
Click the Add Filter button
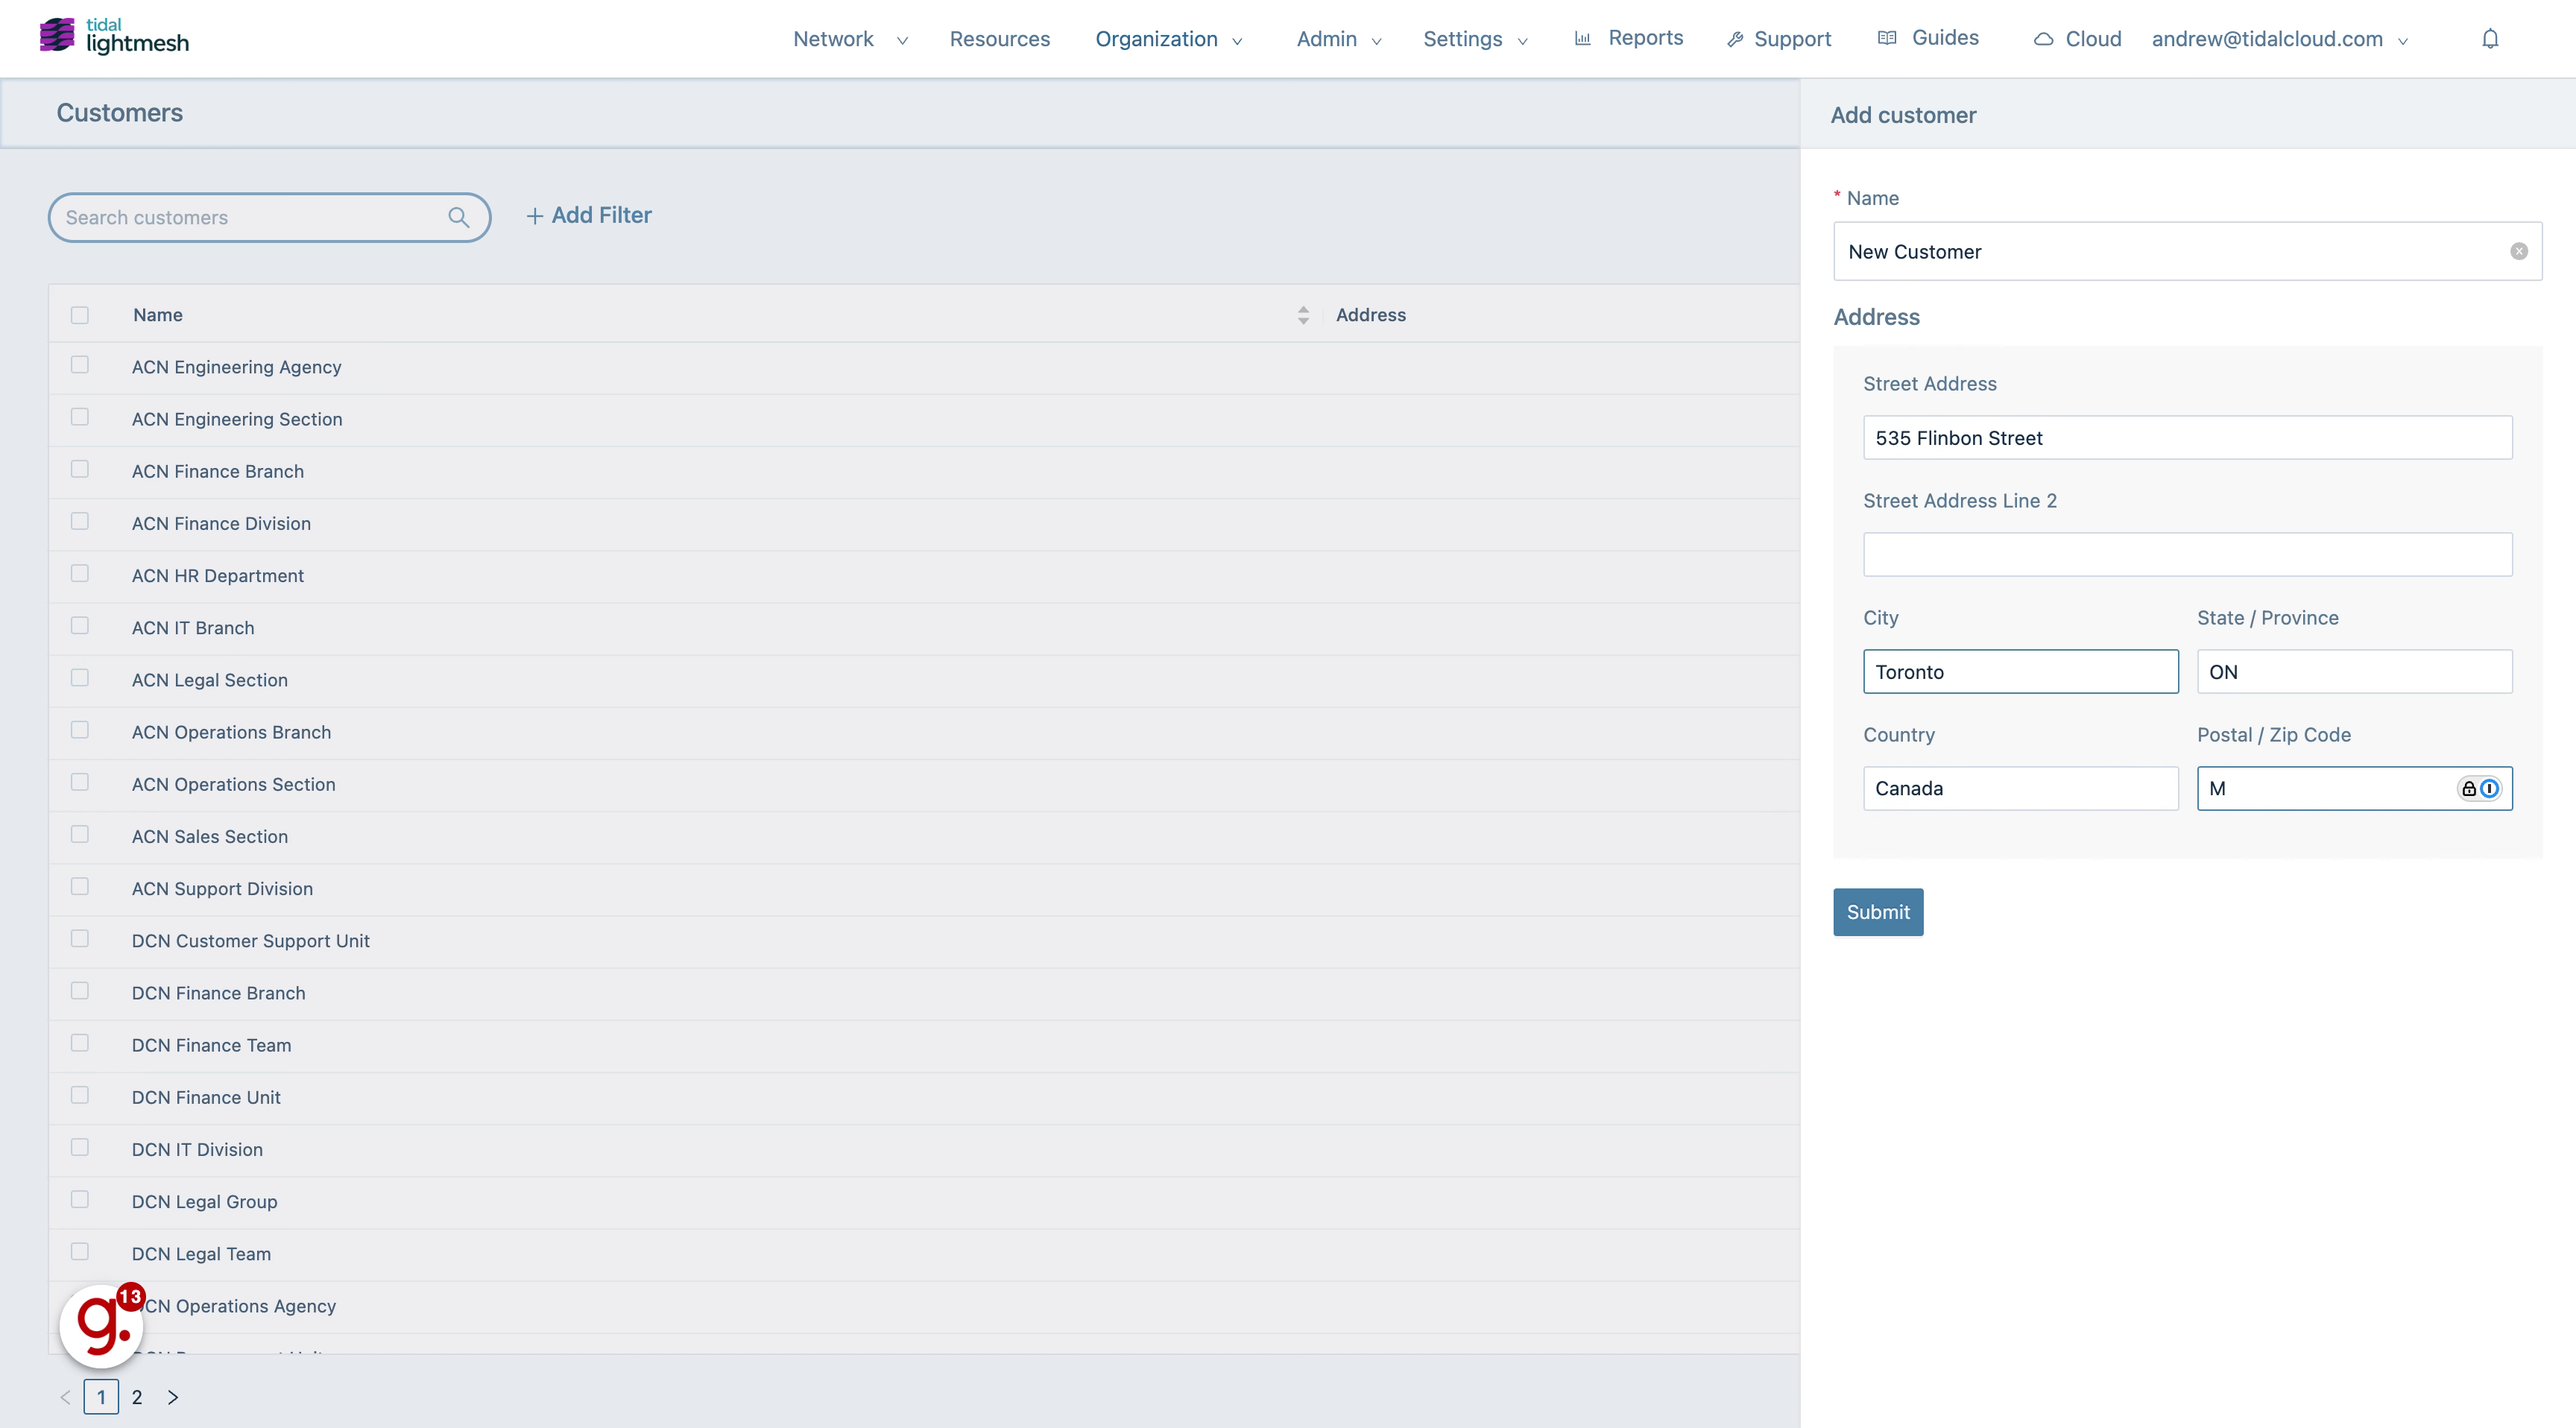tap(588, 215)
